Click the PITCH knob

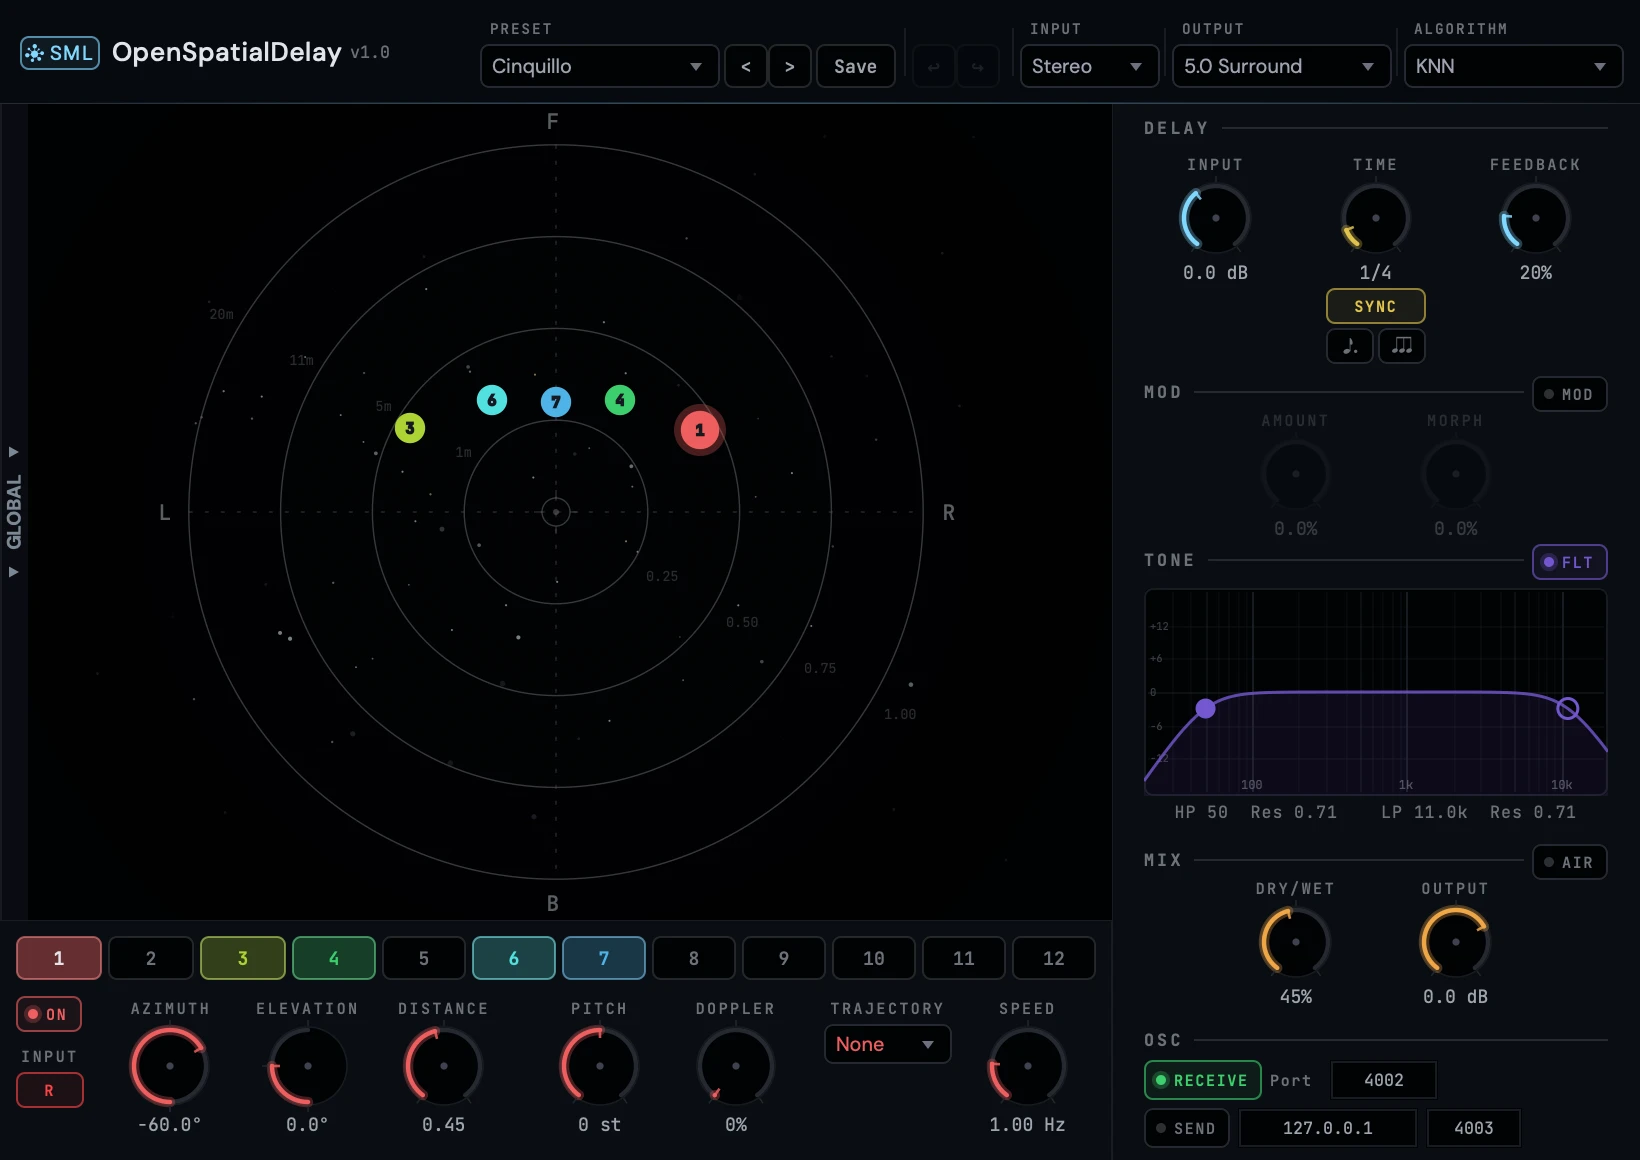pos(600,1066)
